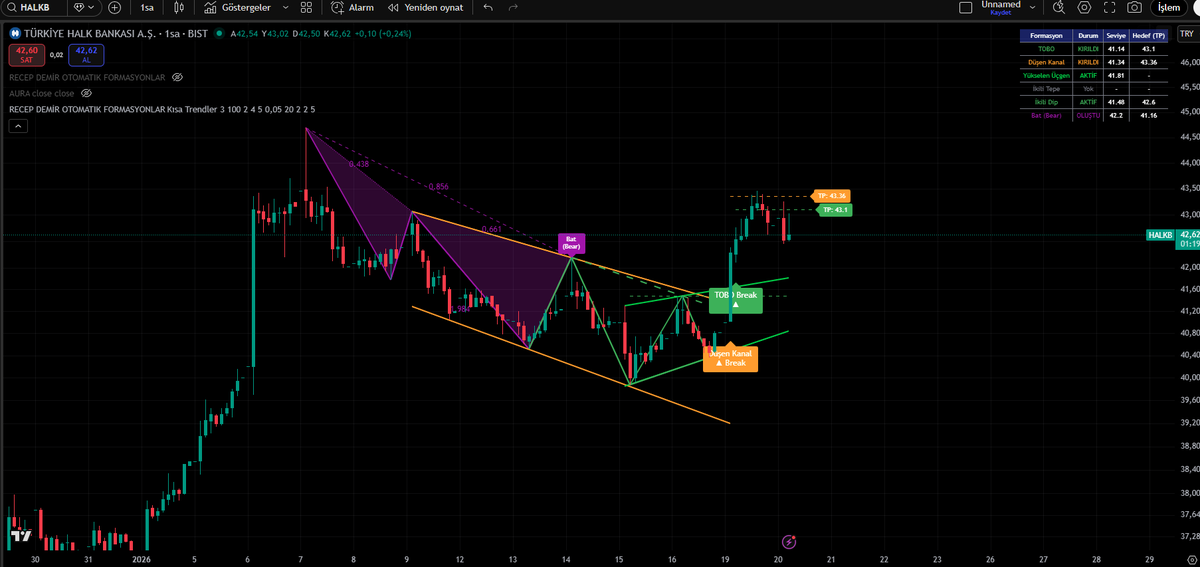
Task: Click the Düşen Kanal Break label
Action: pyautogui.click(x=730, y=357)
